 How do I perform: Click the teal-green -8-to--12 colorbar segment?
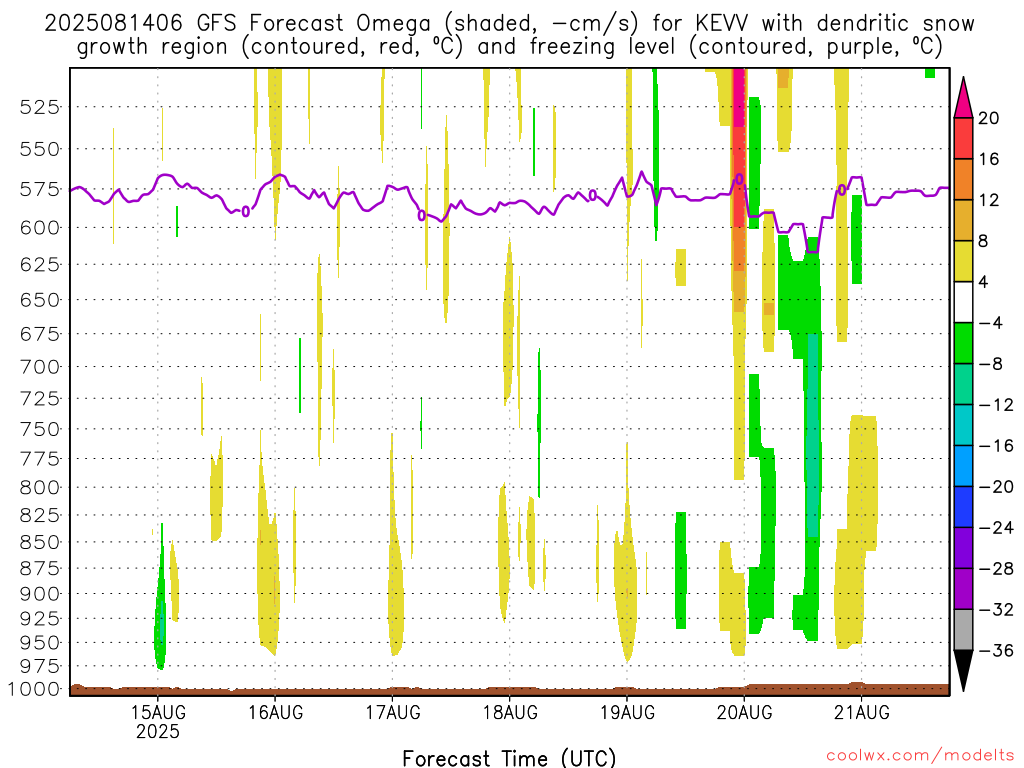click(x=963, y=385)
